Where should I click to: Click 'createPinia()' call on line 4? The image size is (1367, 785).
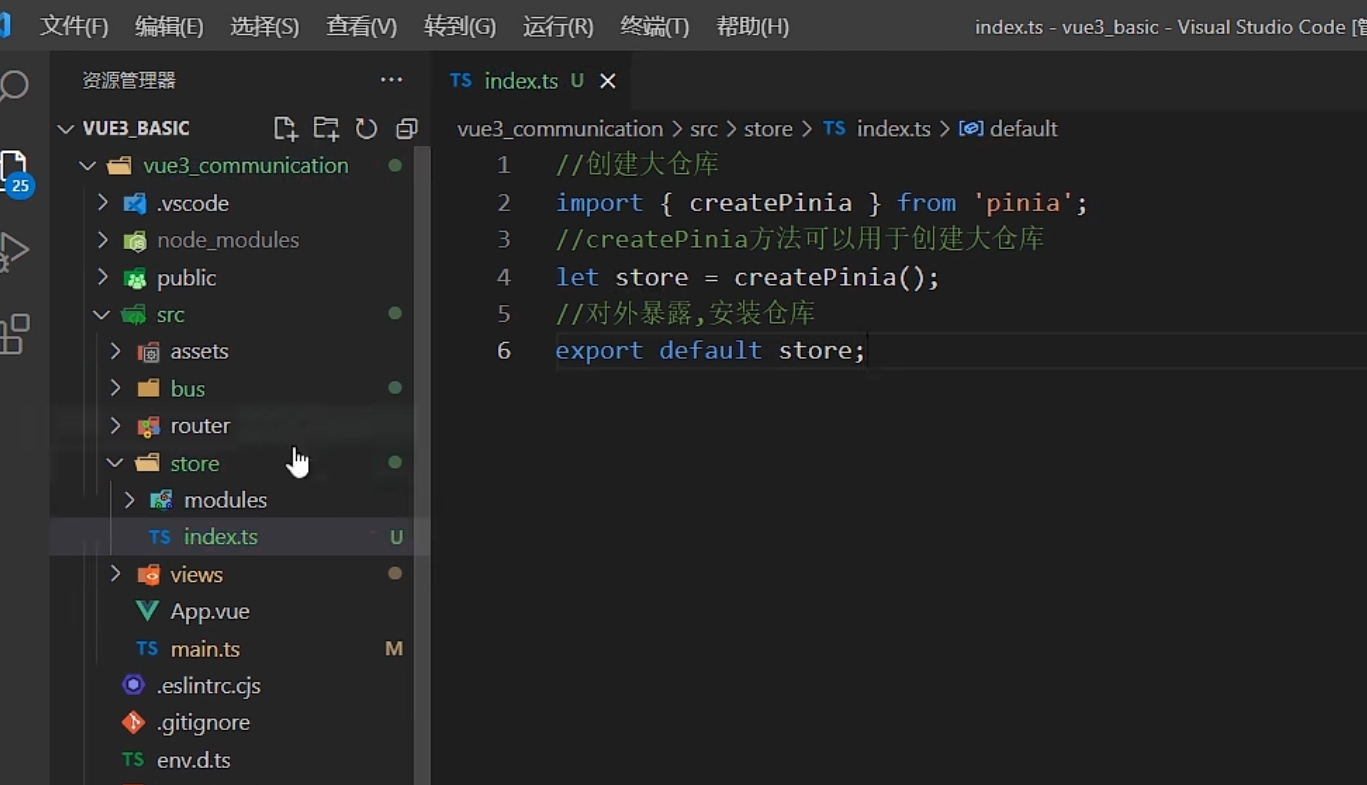coord(829,277)
